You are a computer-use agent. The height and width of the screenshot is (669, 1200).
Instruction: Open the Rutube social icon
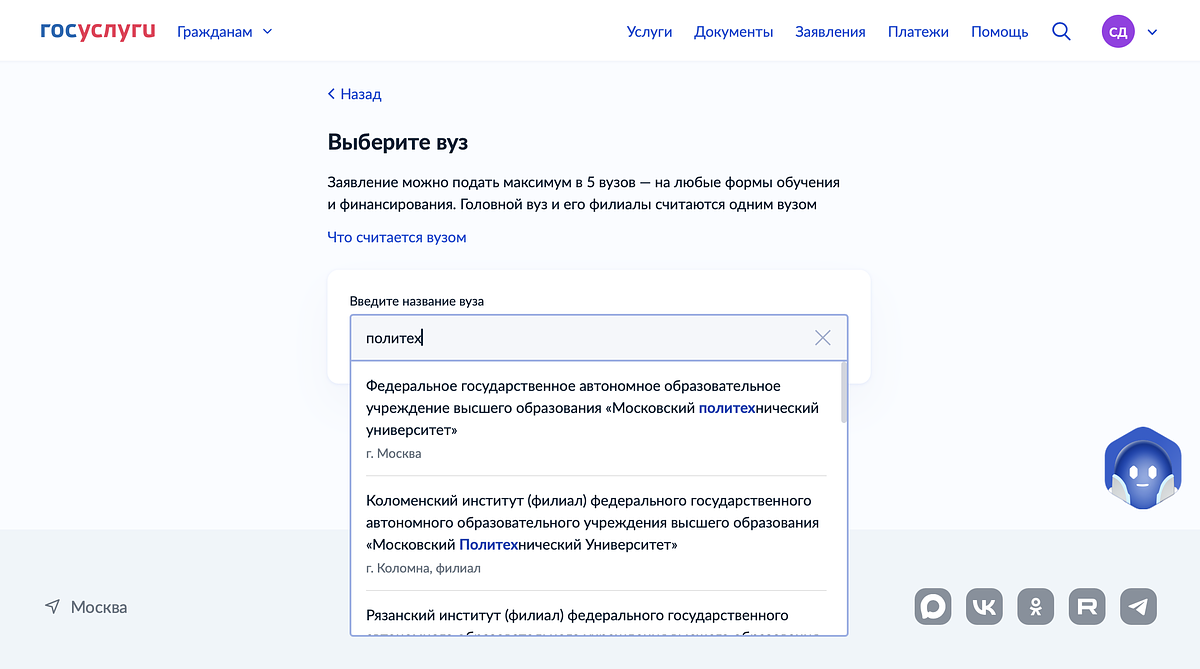pyautogui.click(x=1087, y=607)
